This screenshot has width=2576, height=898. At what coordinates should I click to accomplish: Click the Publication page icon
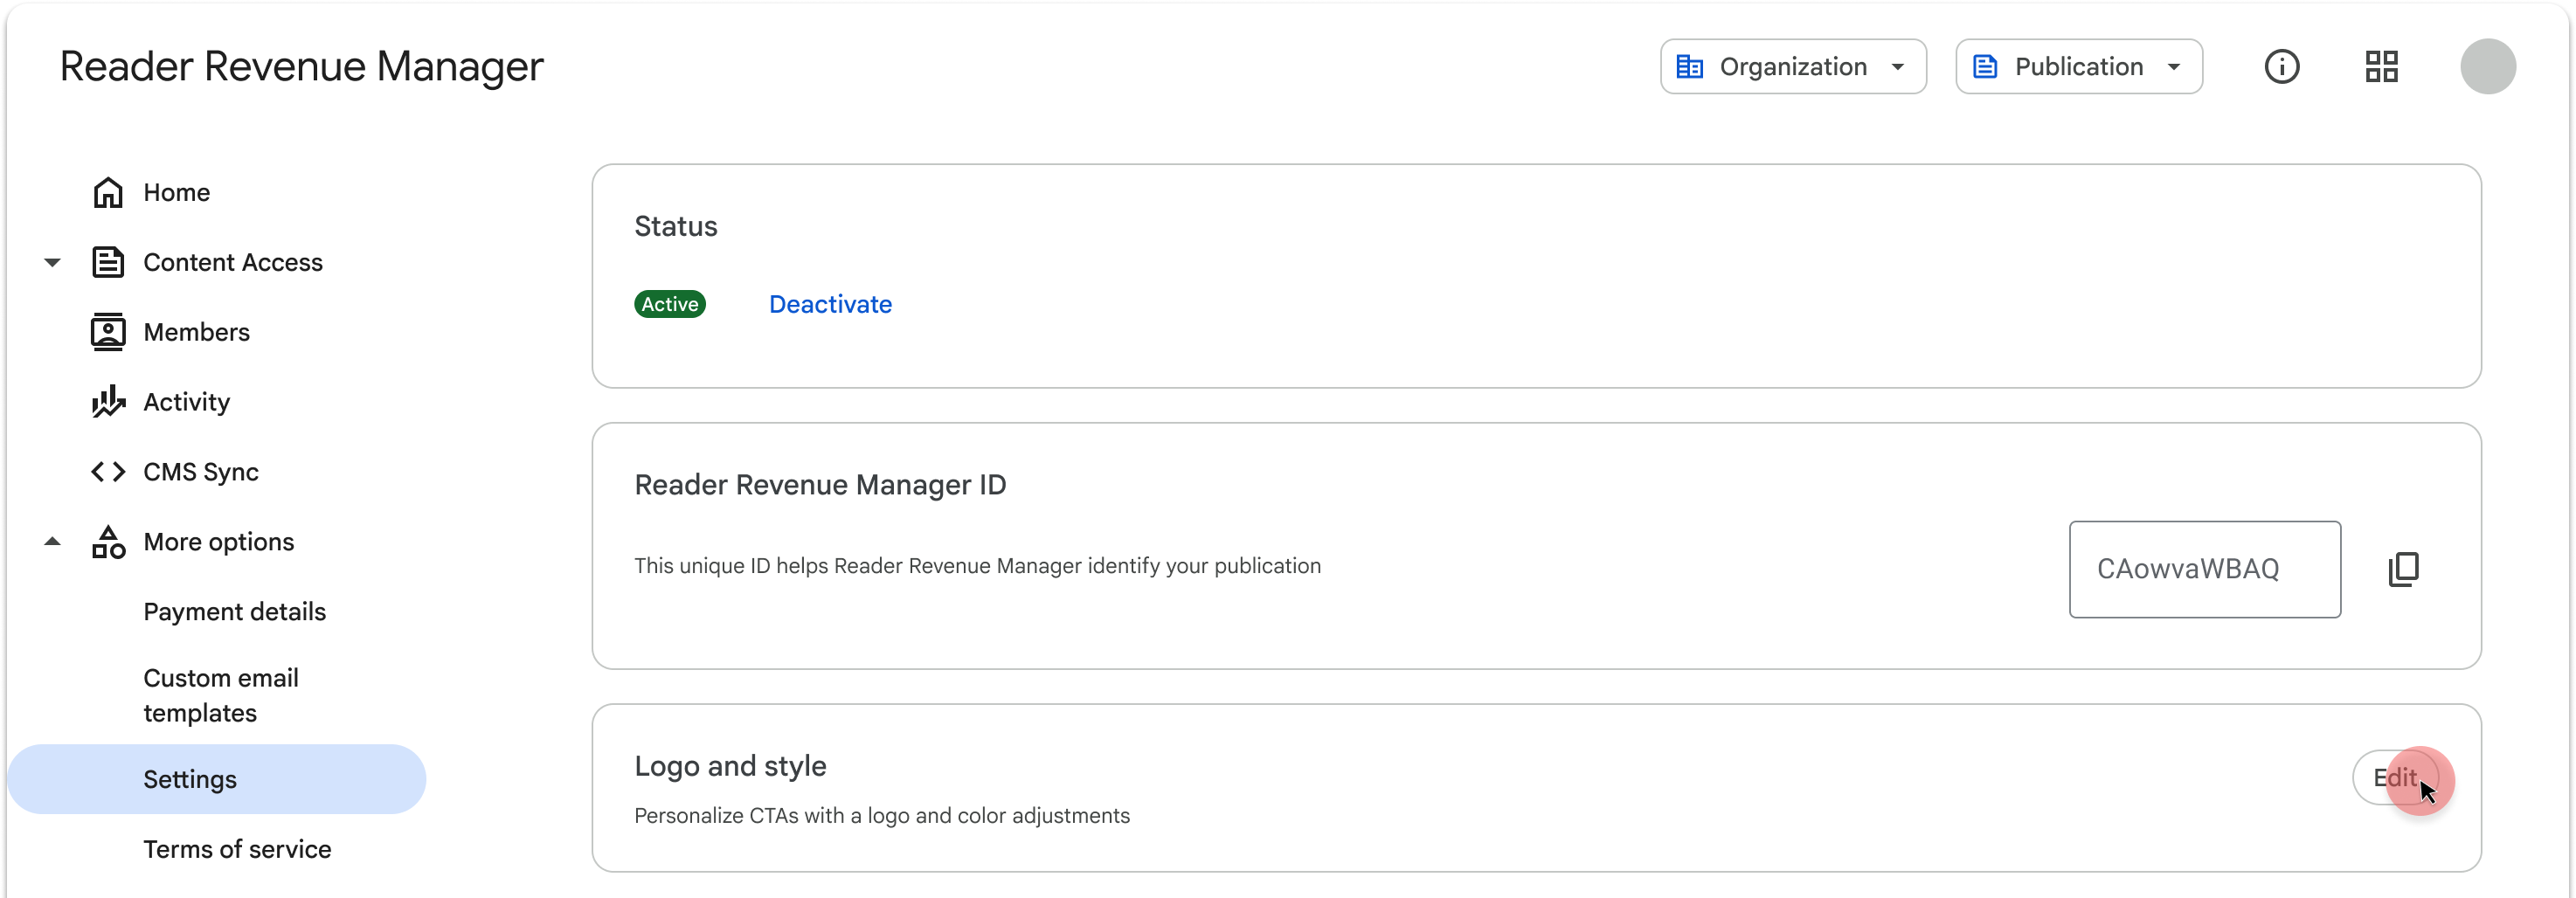1984,67
